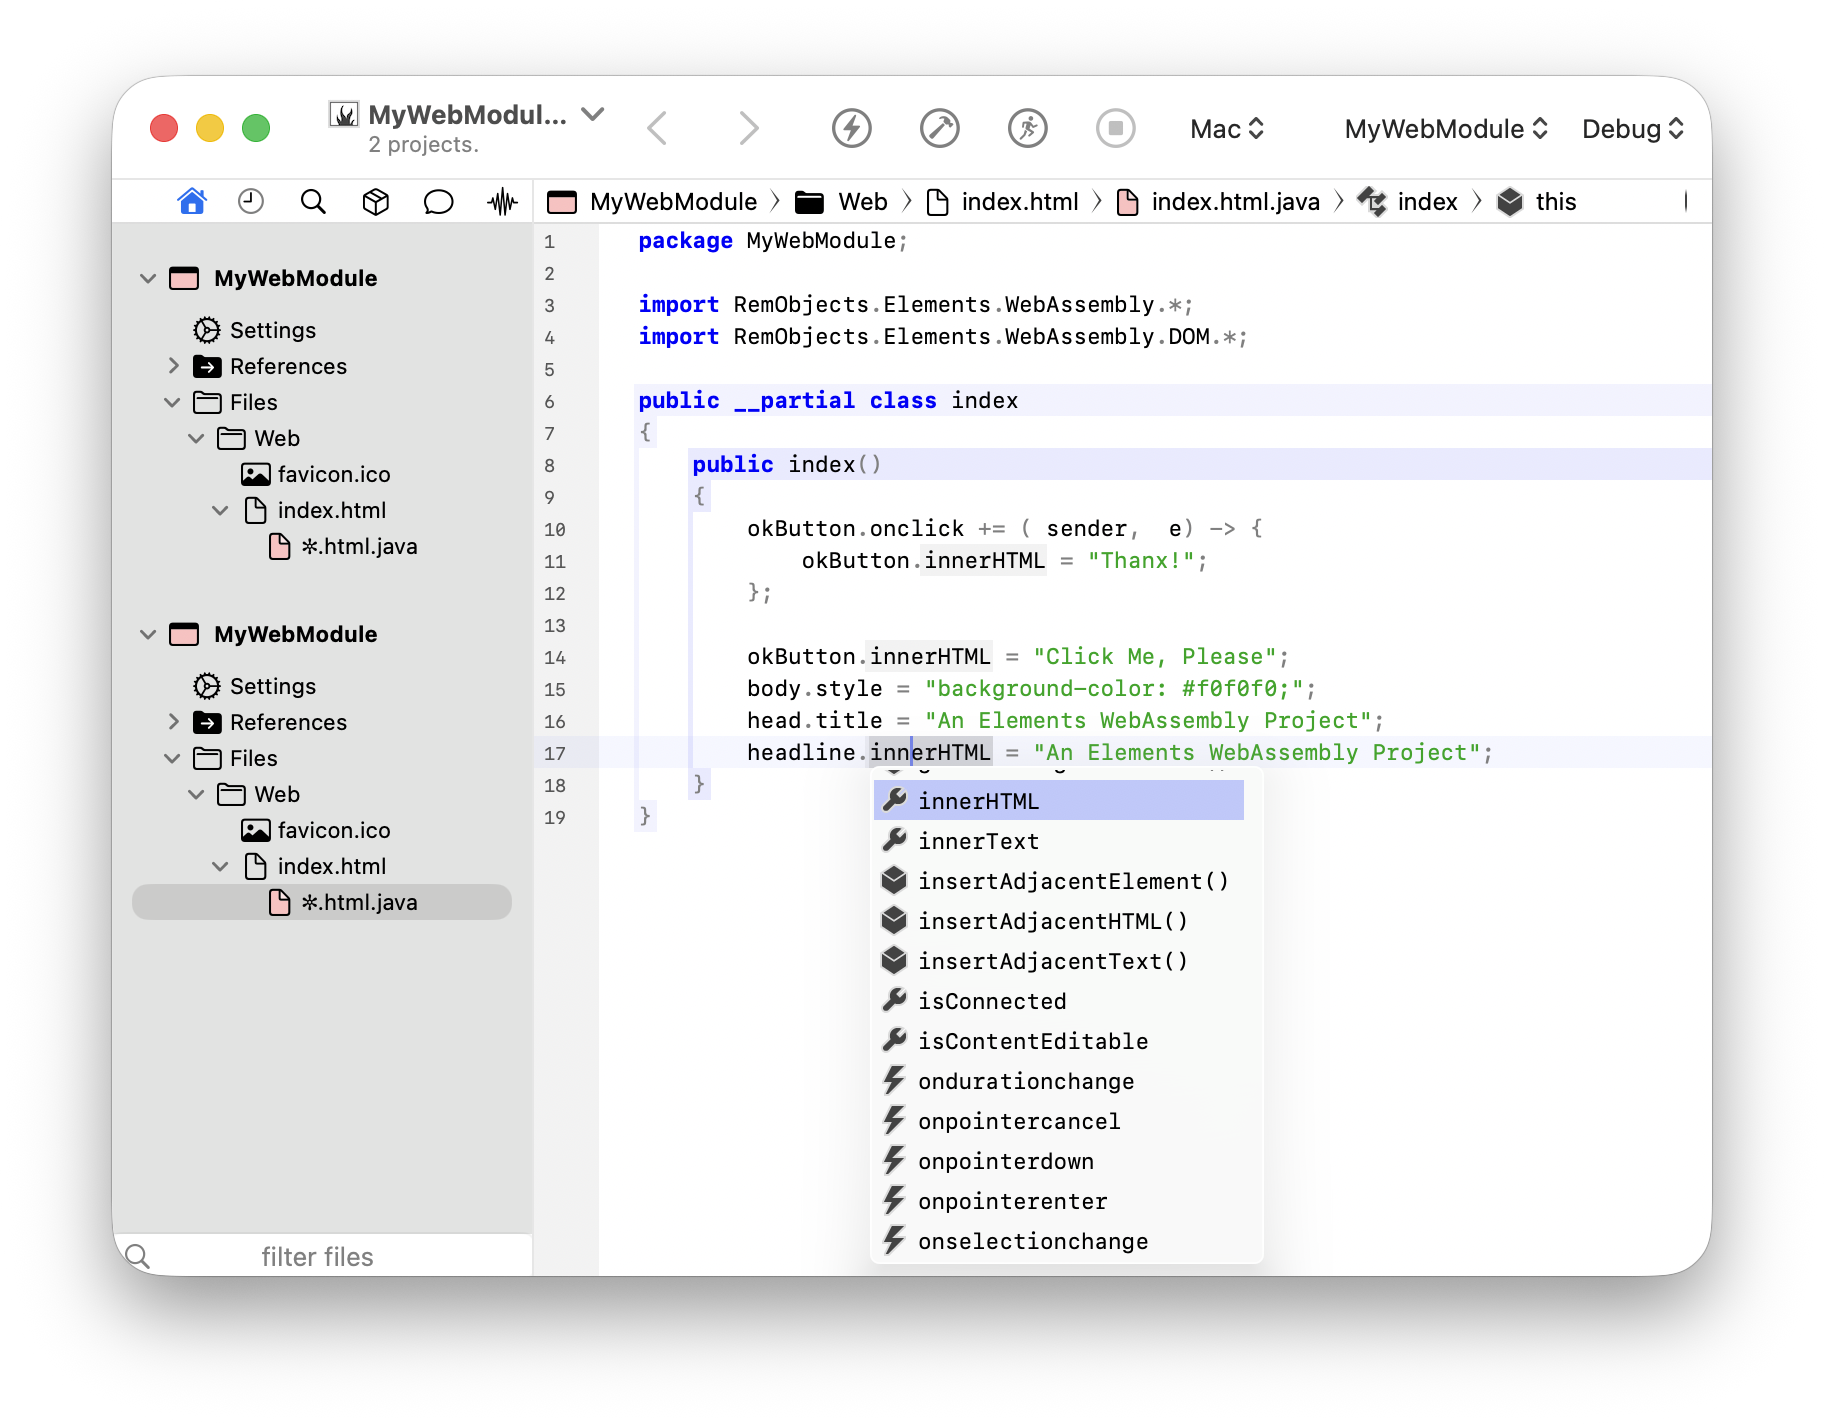Open the Mac target selector
This screenshot has width=1824, height=1424.
[1227, 129]
